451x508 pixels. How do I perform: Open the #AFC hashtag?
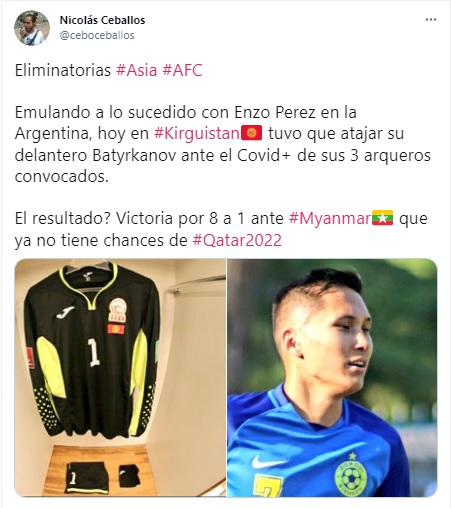point(182,70)
